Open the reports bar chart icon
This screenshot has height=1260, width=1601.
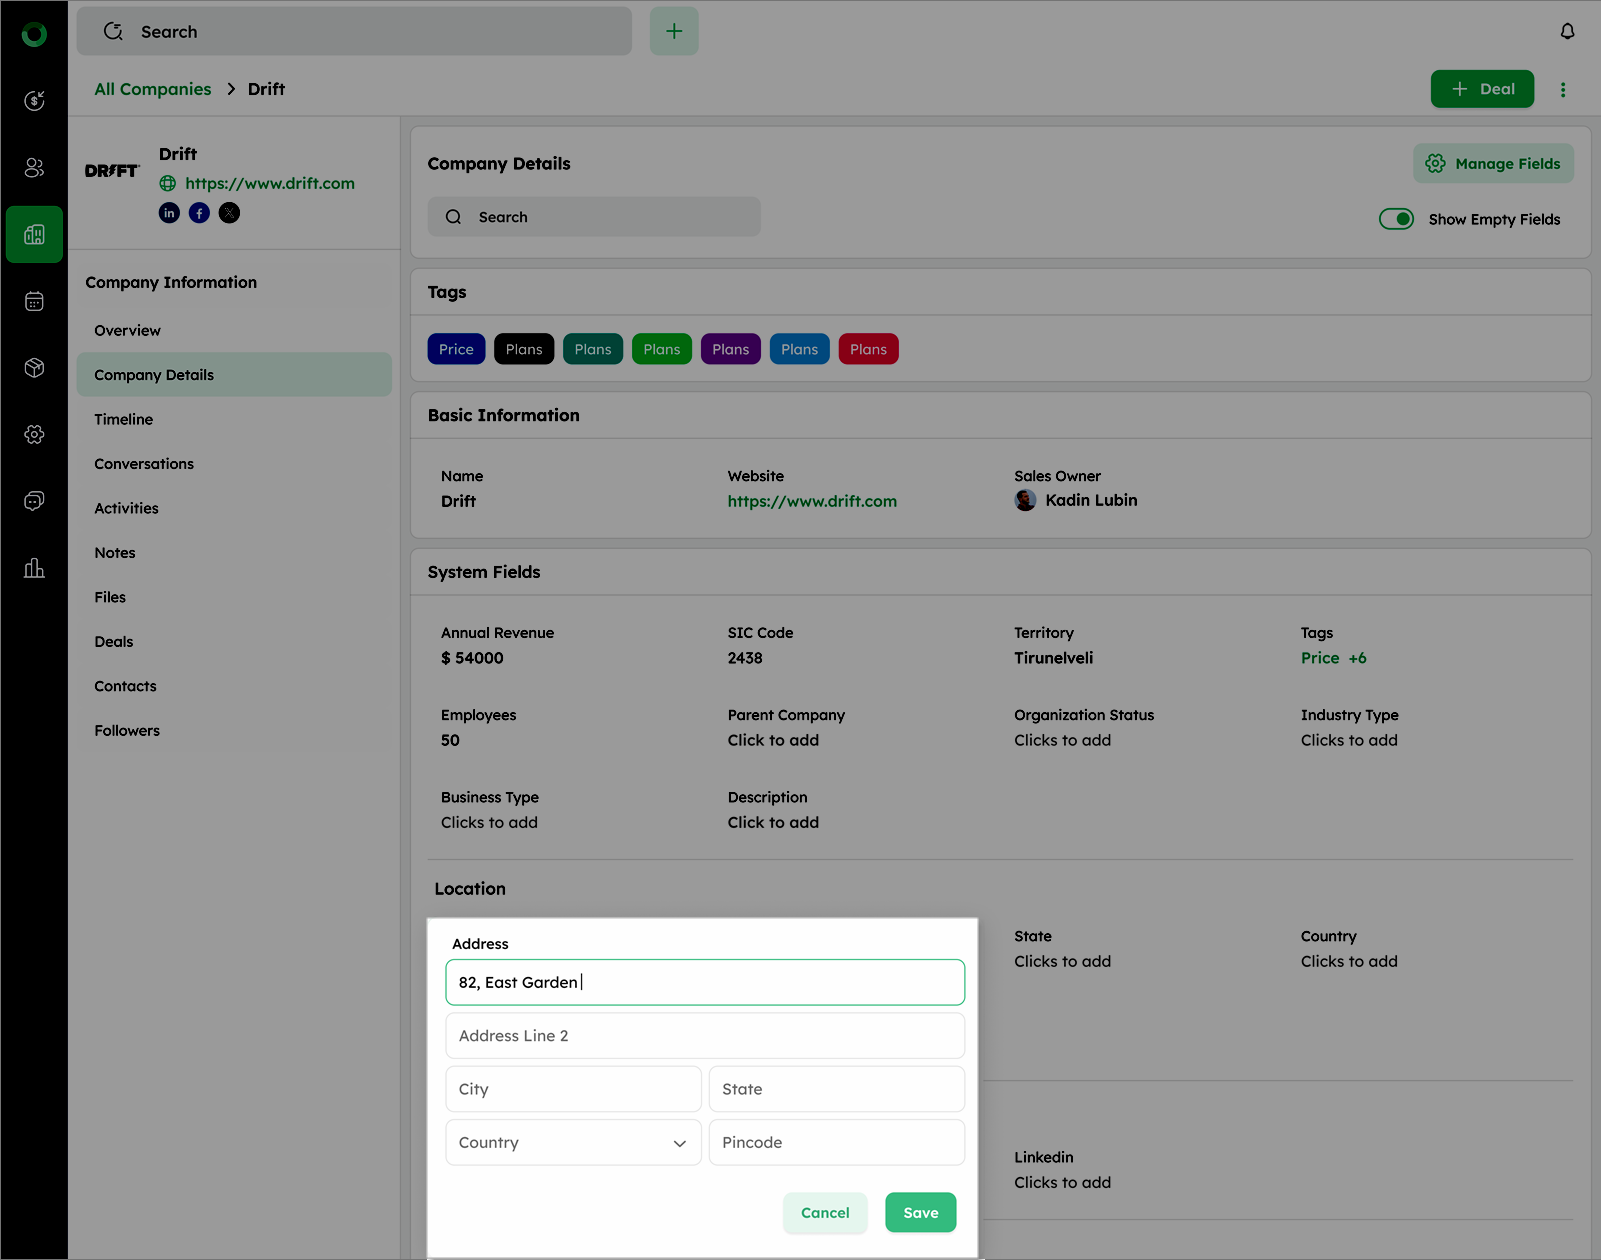(x=34, y=568)
